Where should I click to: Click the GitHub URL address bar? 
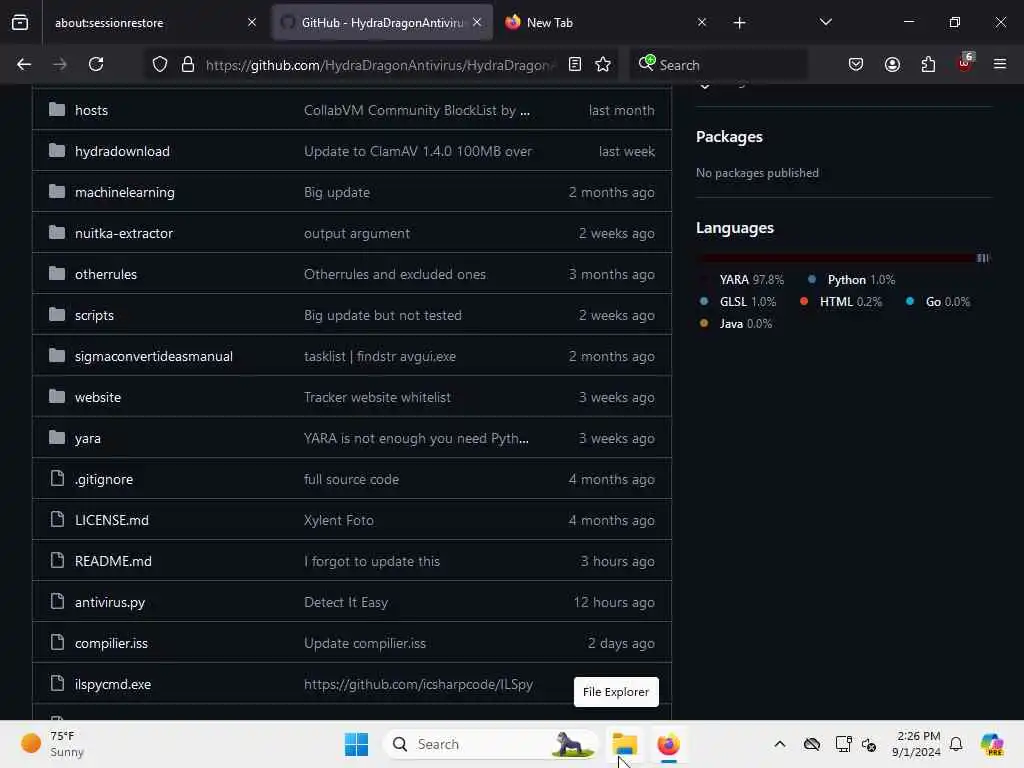(380, 65)
